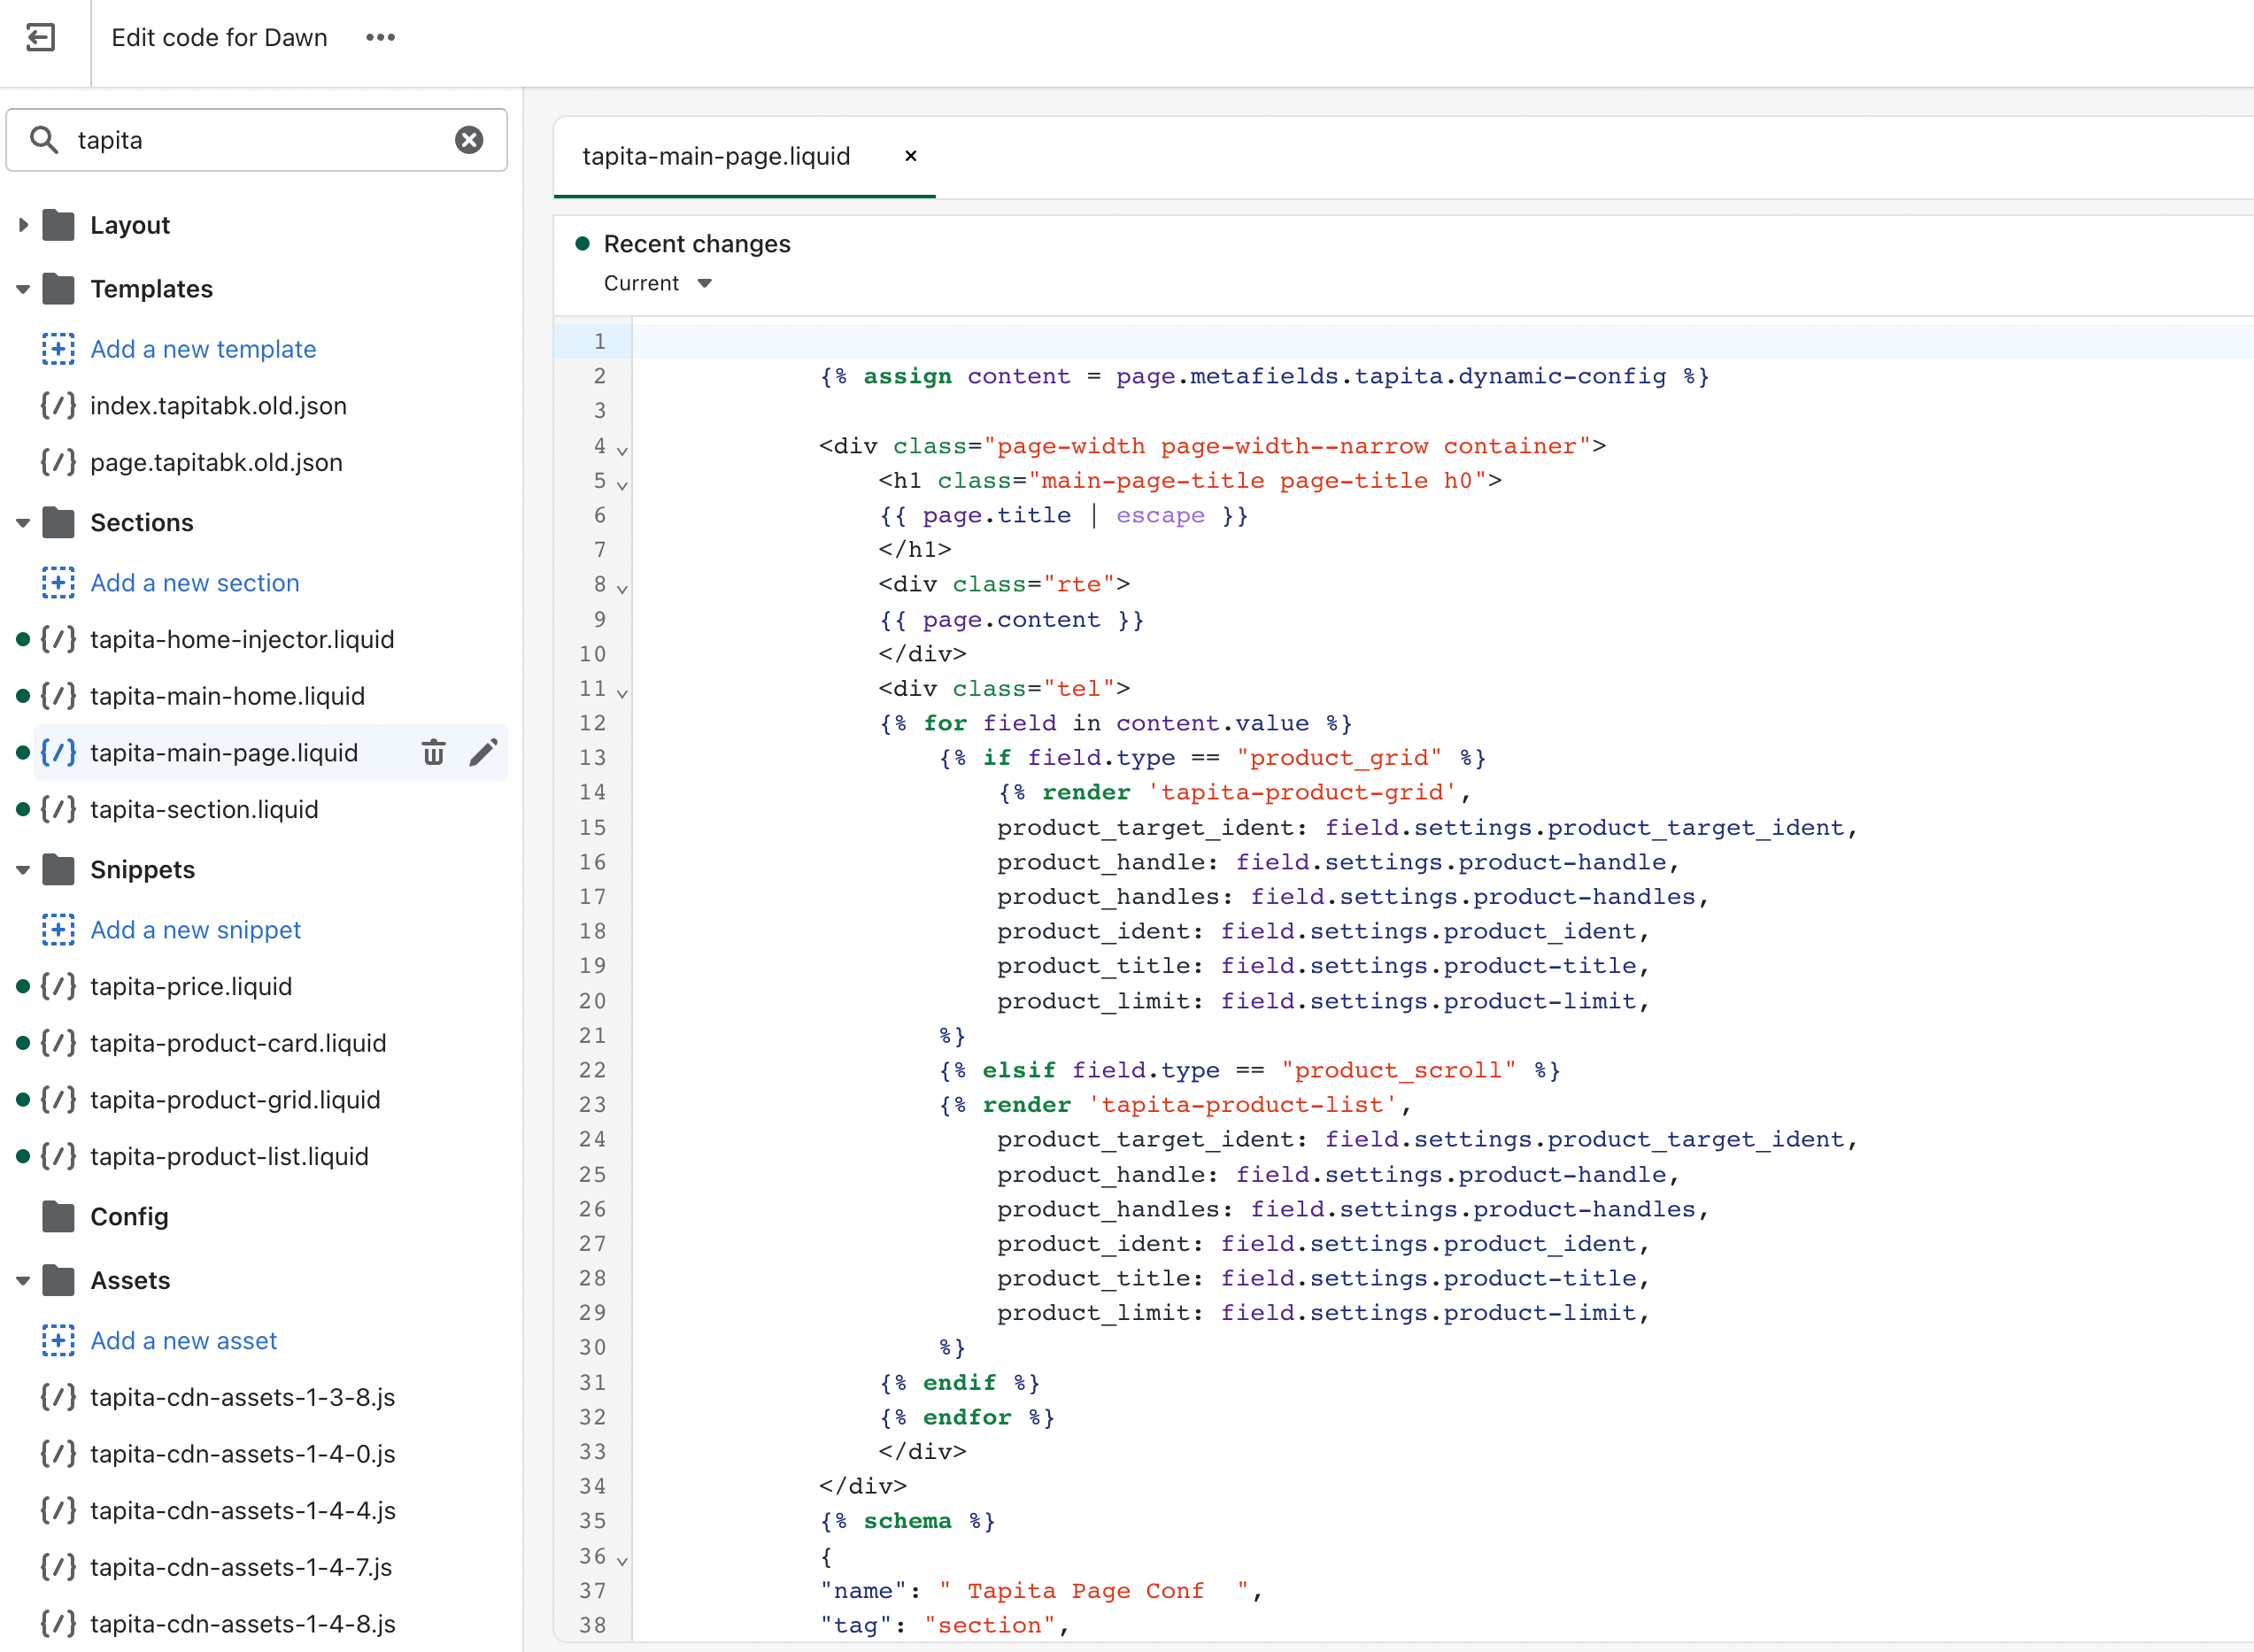The height and width of the screenshot is (1652, 2254).
Task: Fold code at line 4 arrow
Action: click(622, 450)
